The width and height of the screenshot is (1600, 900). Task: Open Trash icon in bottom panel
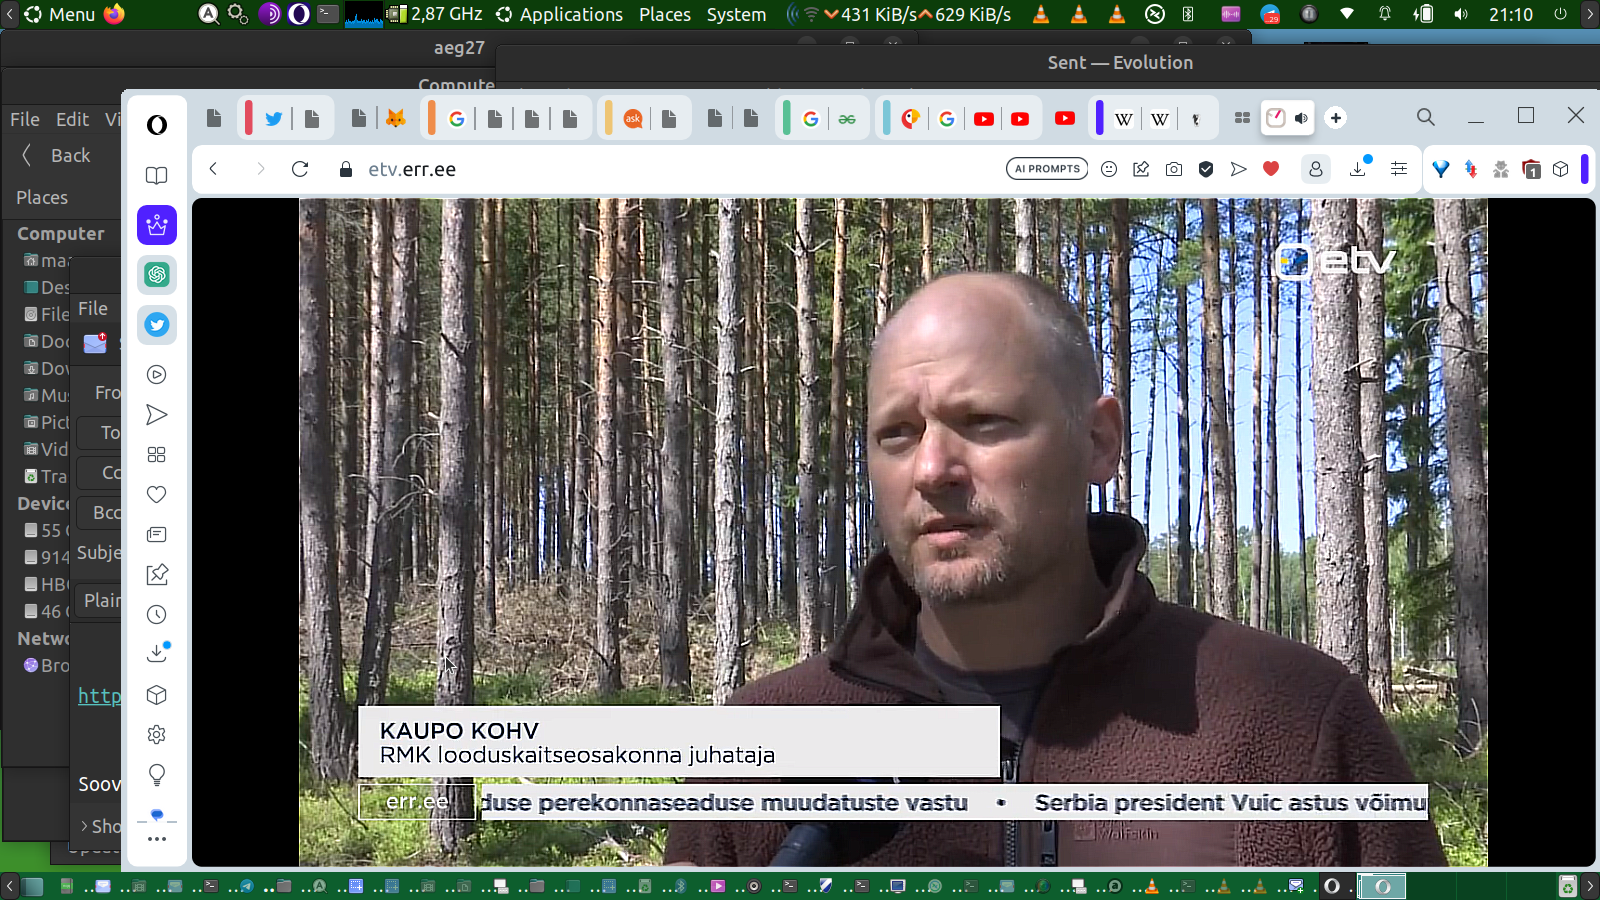point(1567,886)
